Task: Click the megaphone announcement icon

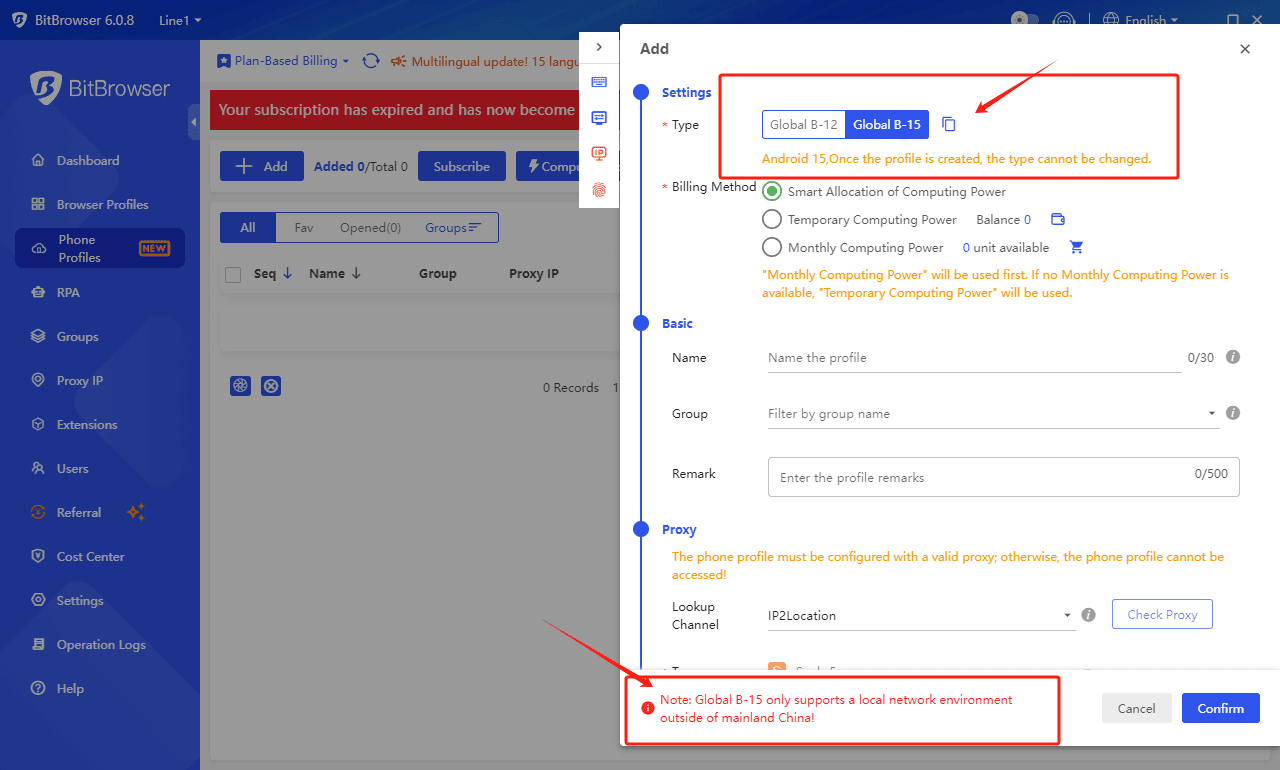Action: pyautogui.click(x=398, y=61)
